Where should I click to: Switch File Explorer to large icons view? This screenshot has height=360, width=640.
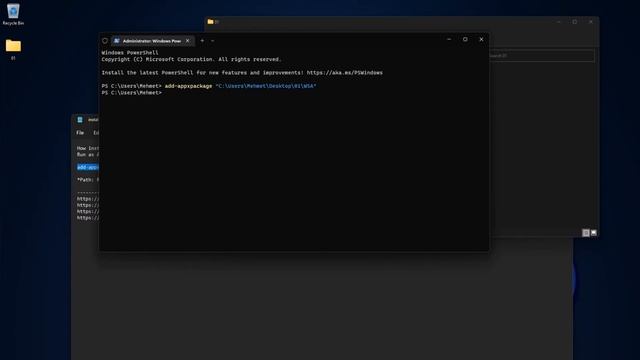pyautogui.click(x=594, y=233)
